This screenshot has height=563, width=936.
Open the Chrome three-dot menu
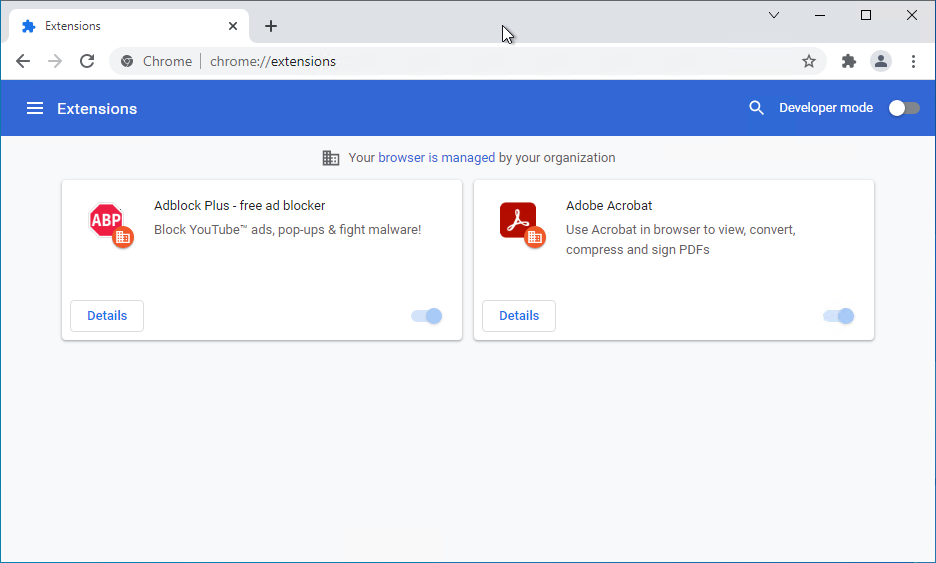(x=913, y=61)
